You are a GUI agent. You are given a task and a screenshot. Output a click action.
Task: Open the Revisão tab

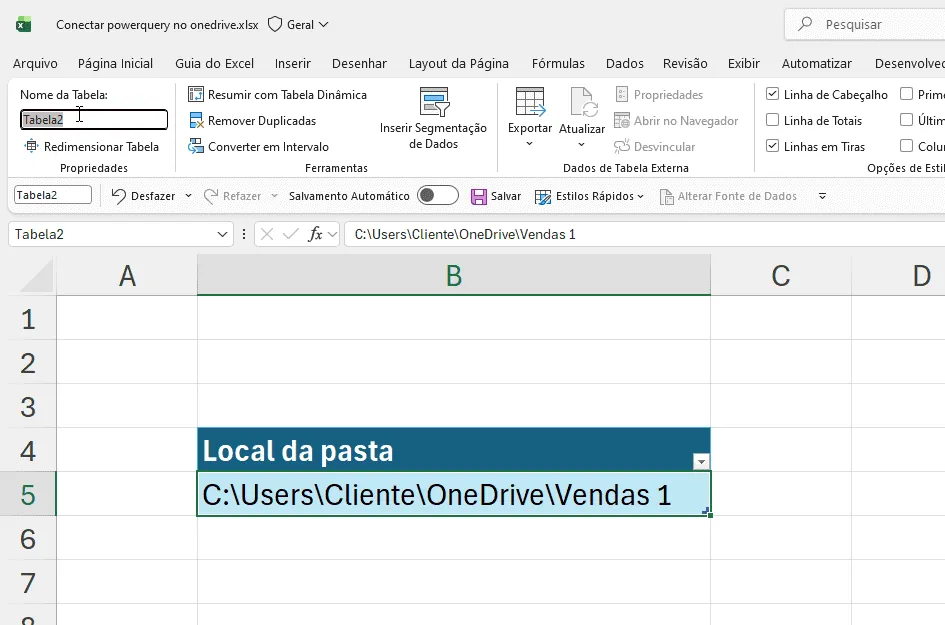pyautogui.click(x=685, y=64)
